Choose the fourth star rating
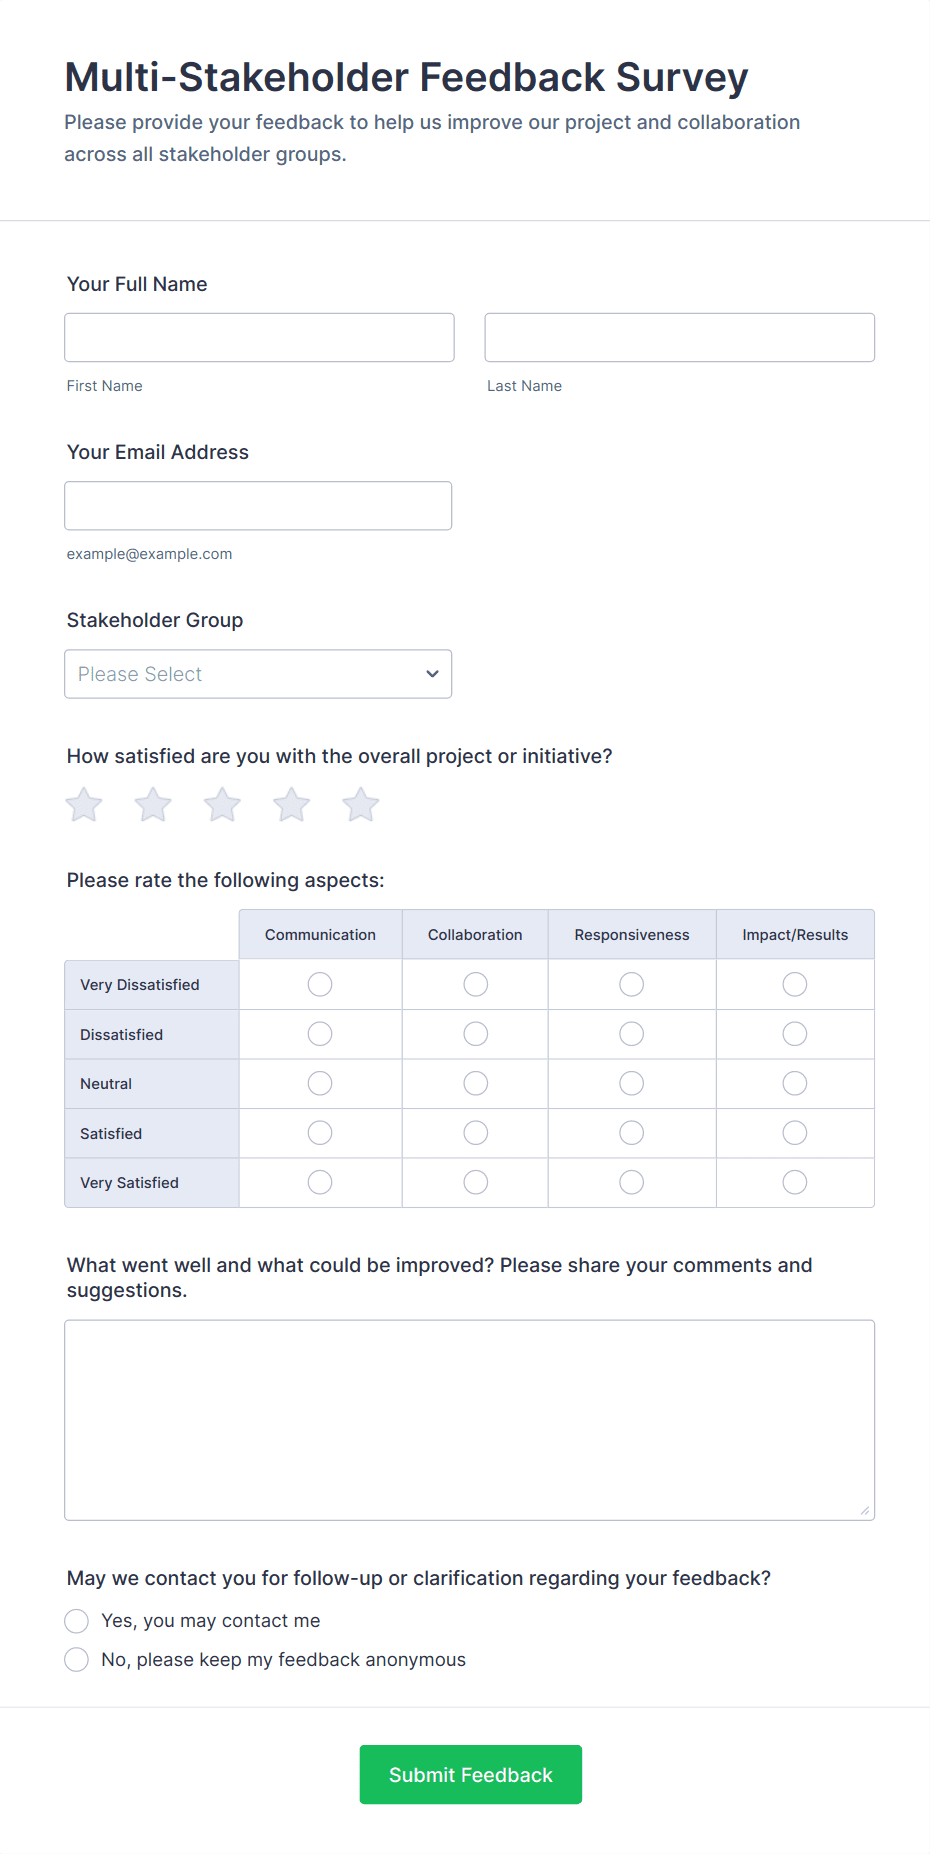The width and height of the screenshot is (930, 1854). [292, 805]
